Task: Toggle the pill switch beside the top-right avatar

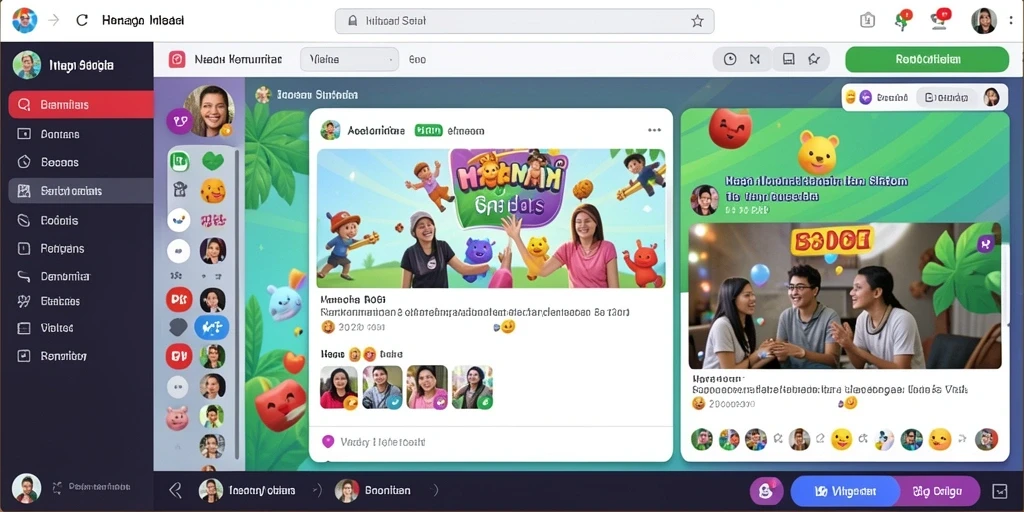Action: [946, 97]
